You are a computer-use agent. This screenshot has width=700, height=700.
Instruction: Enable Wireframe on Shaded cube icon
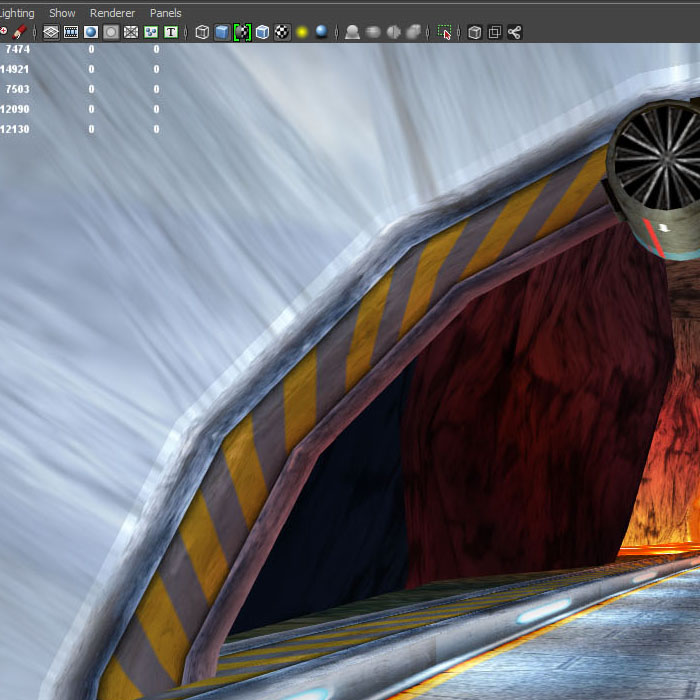262,32
